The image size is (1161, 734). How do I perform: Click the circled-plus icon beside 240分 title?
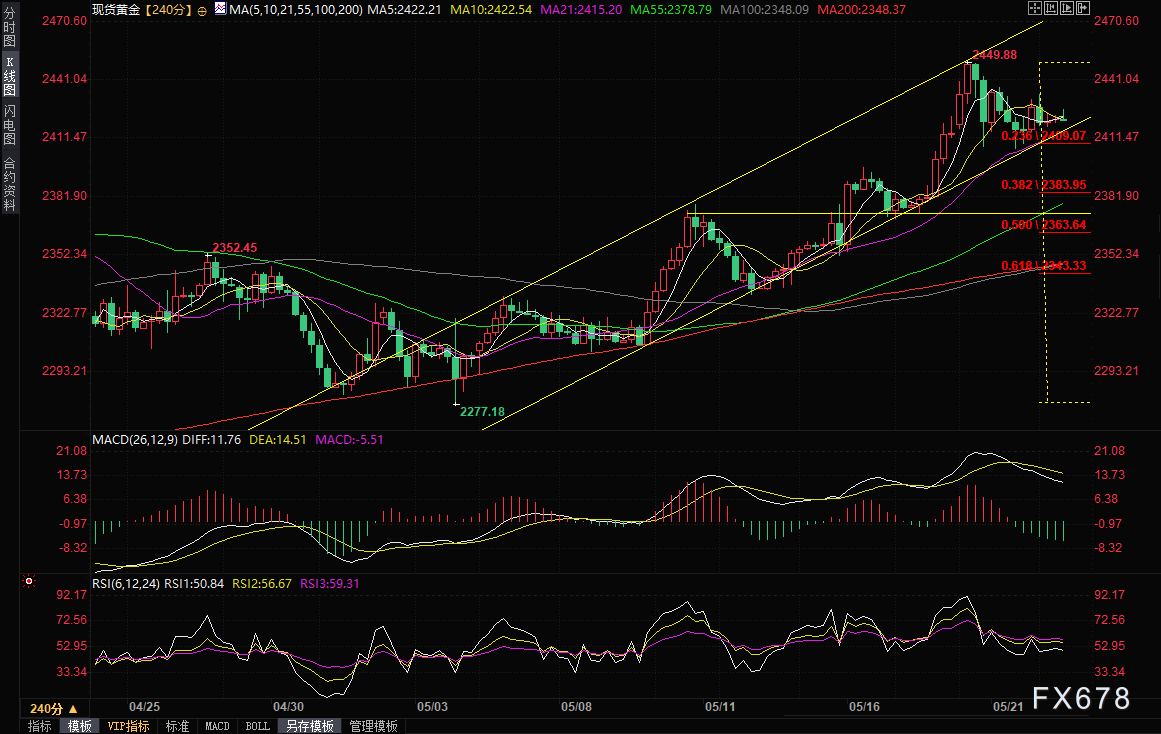click(x=201, y=10)
